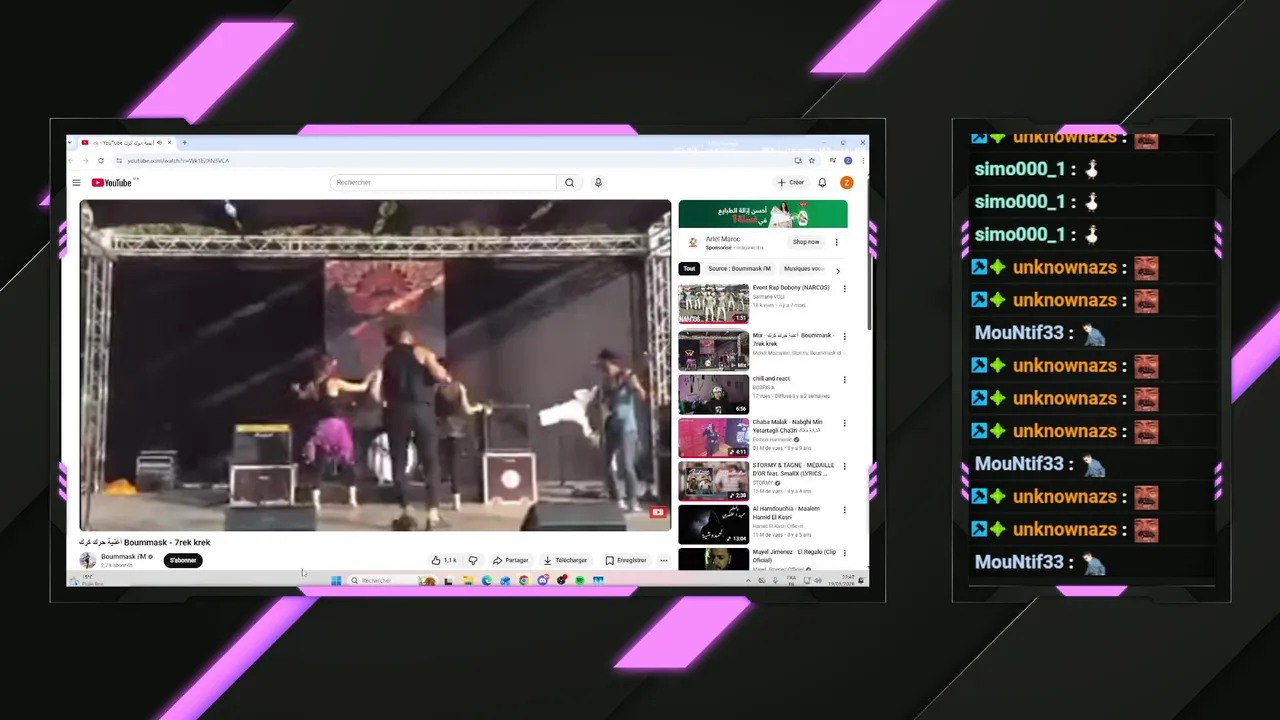The image size is (1280, 720).
Task: Open the tab search dropdown in Chrome
Action: click(70, 143)
